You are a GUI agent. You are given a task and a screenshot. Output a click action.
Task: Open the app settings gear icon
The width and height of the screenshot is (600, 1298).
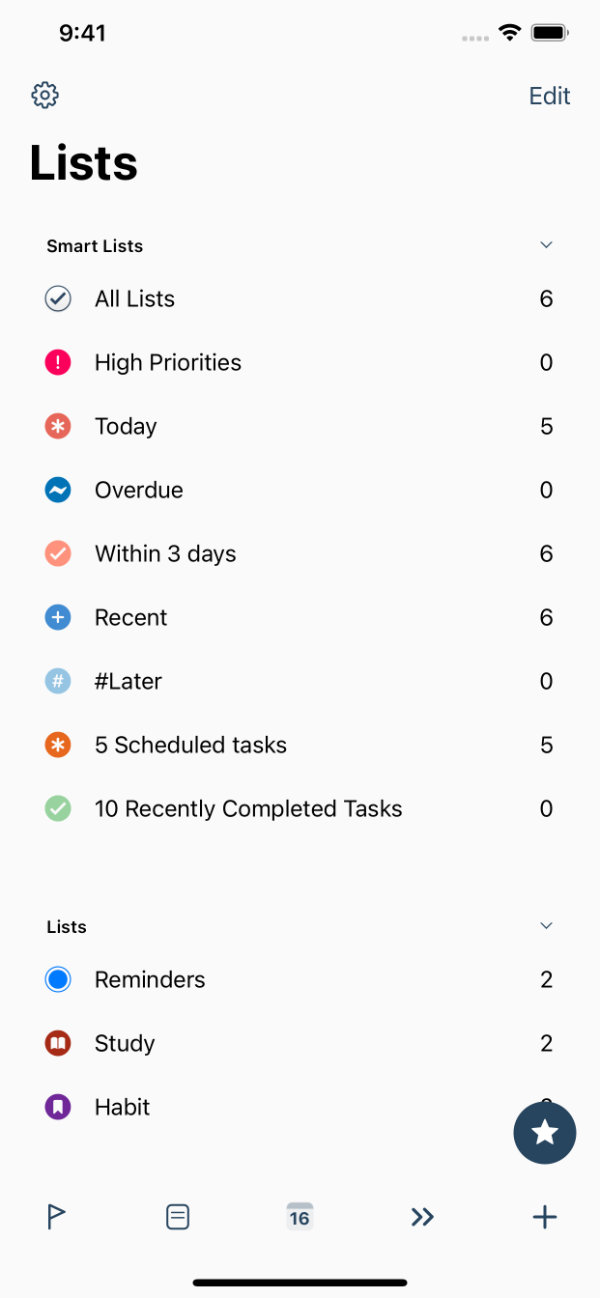click(x=44, y=95)
